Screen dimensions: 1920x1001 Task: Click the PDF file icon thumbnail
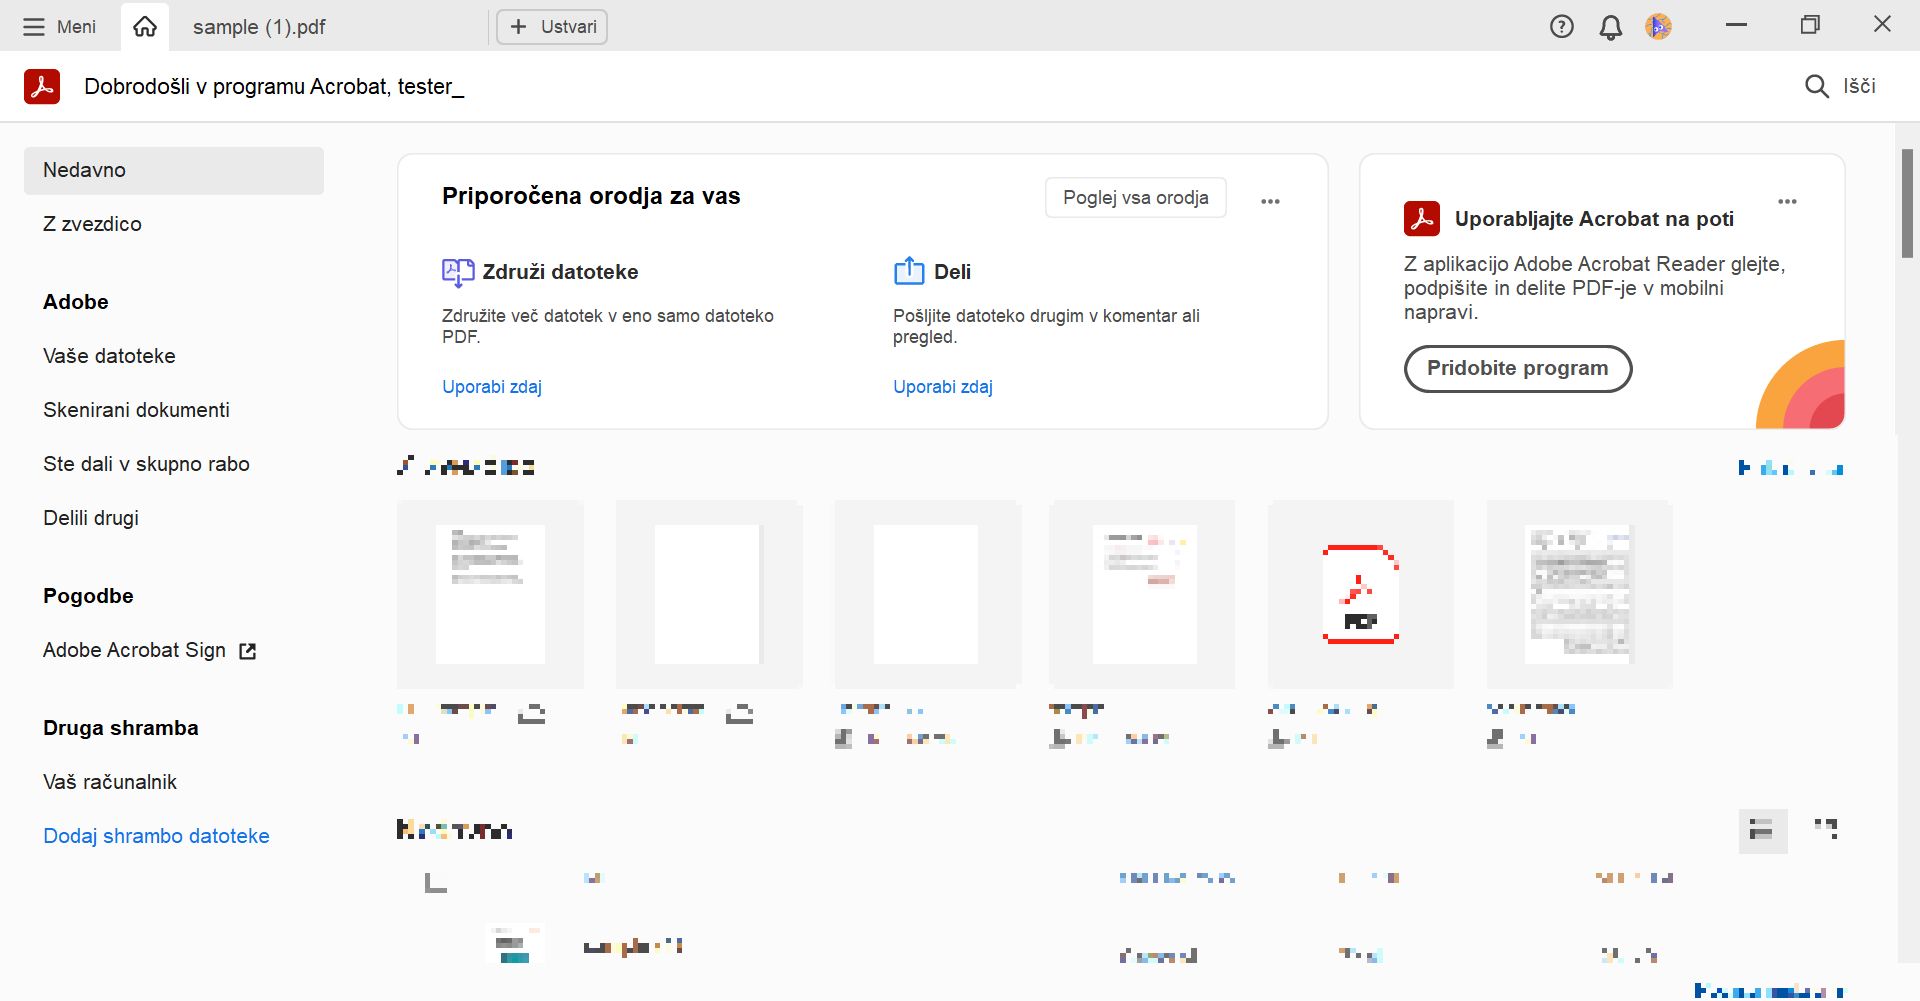pos(1360,595)
